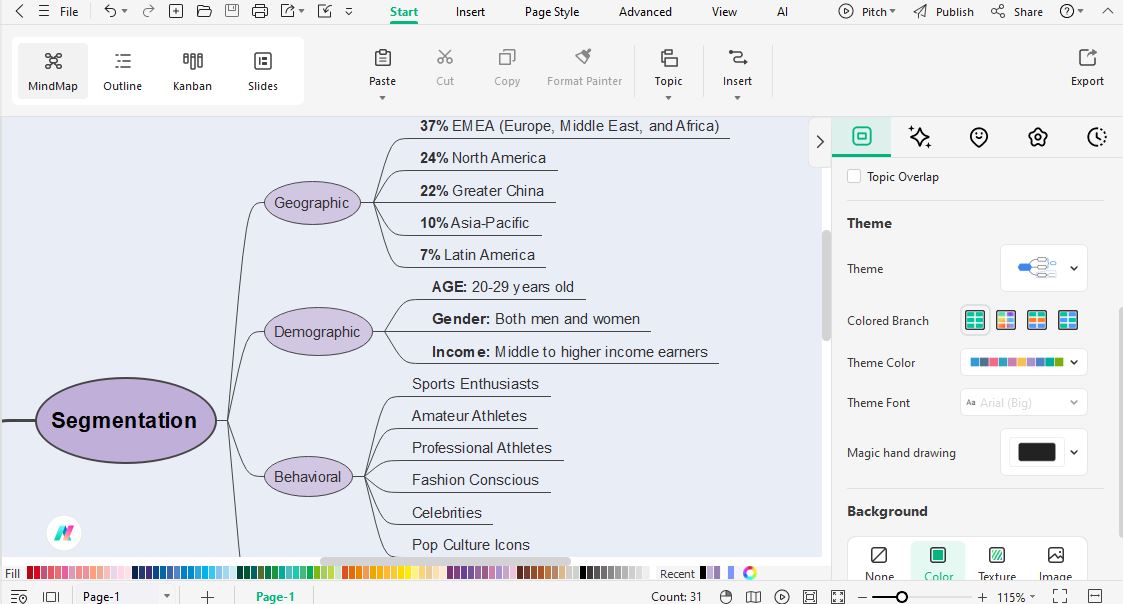1123x604 pixels.
Task: Open the Help question mark menu
Action: (x=1071, y=11)
